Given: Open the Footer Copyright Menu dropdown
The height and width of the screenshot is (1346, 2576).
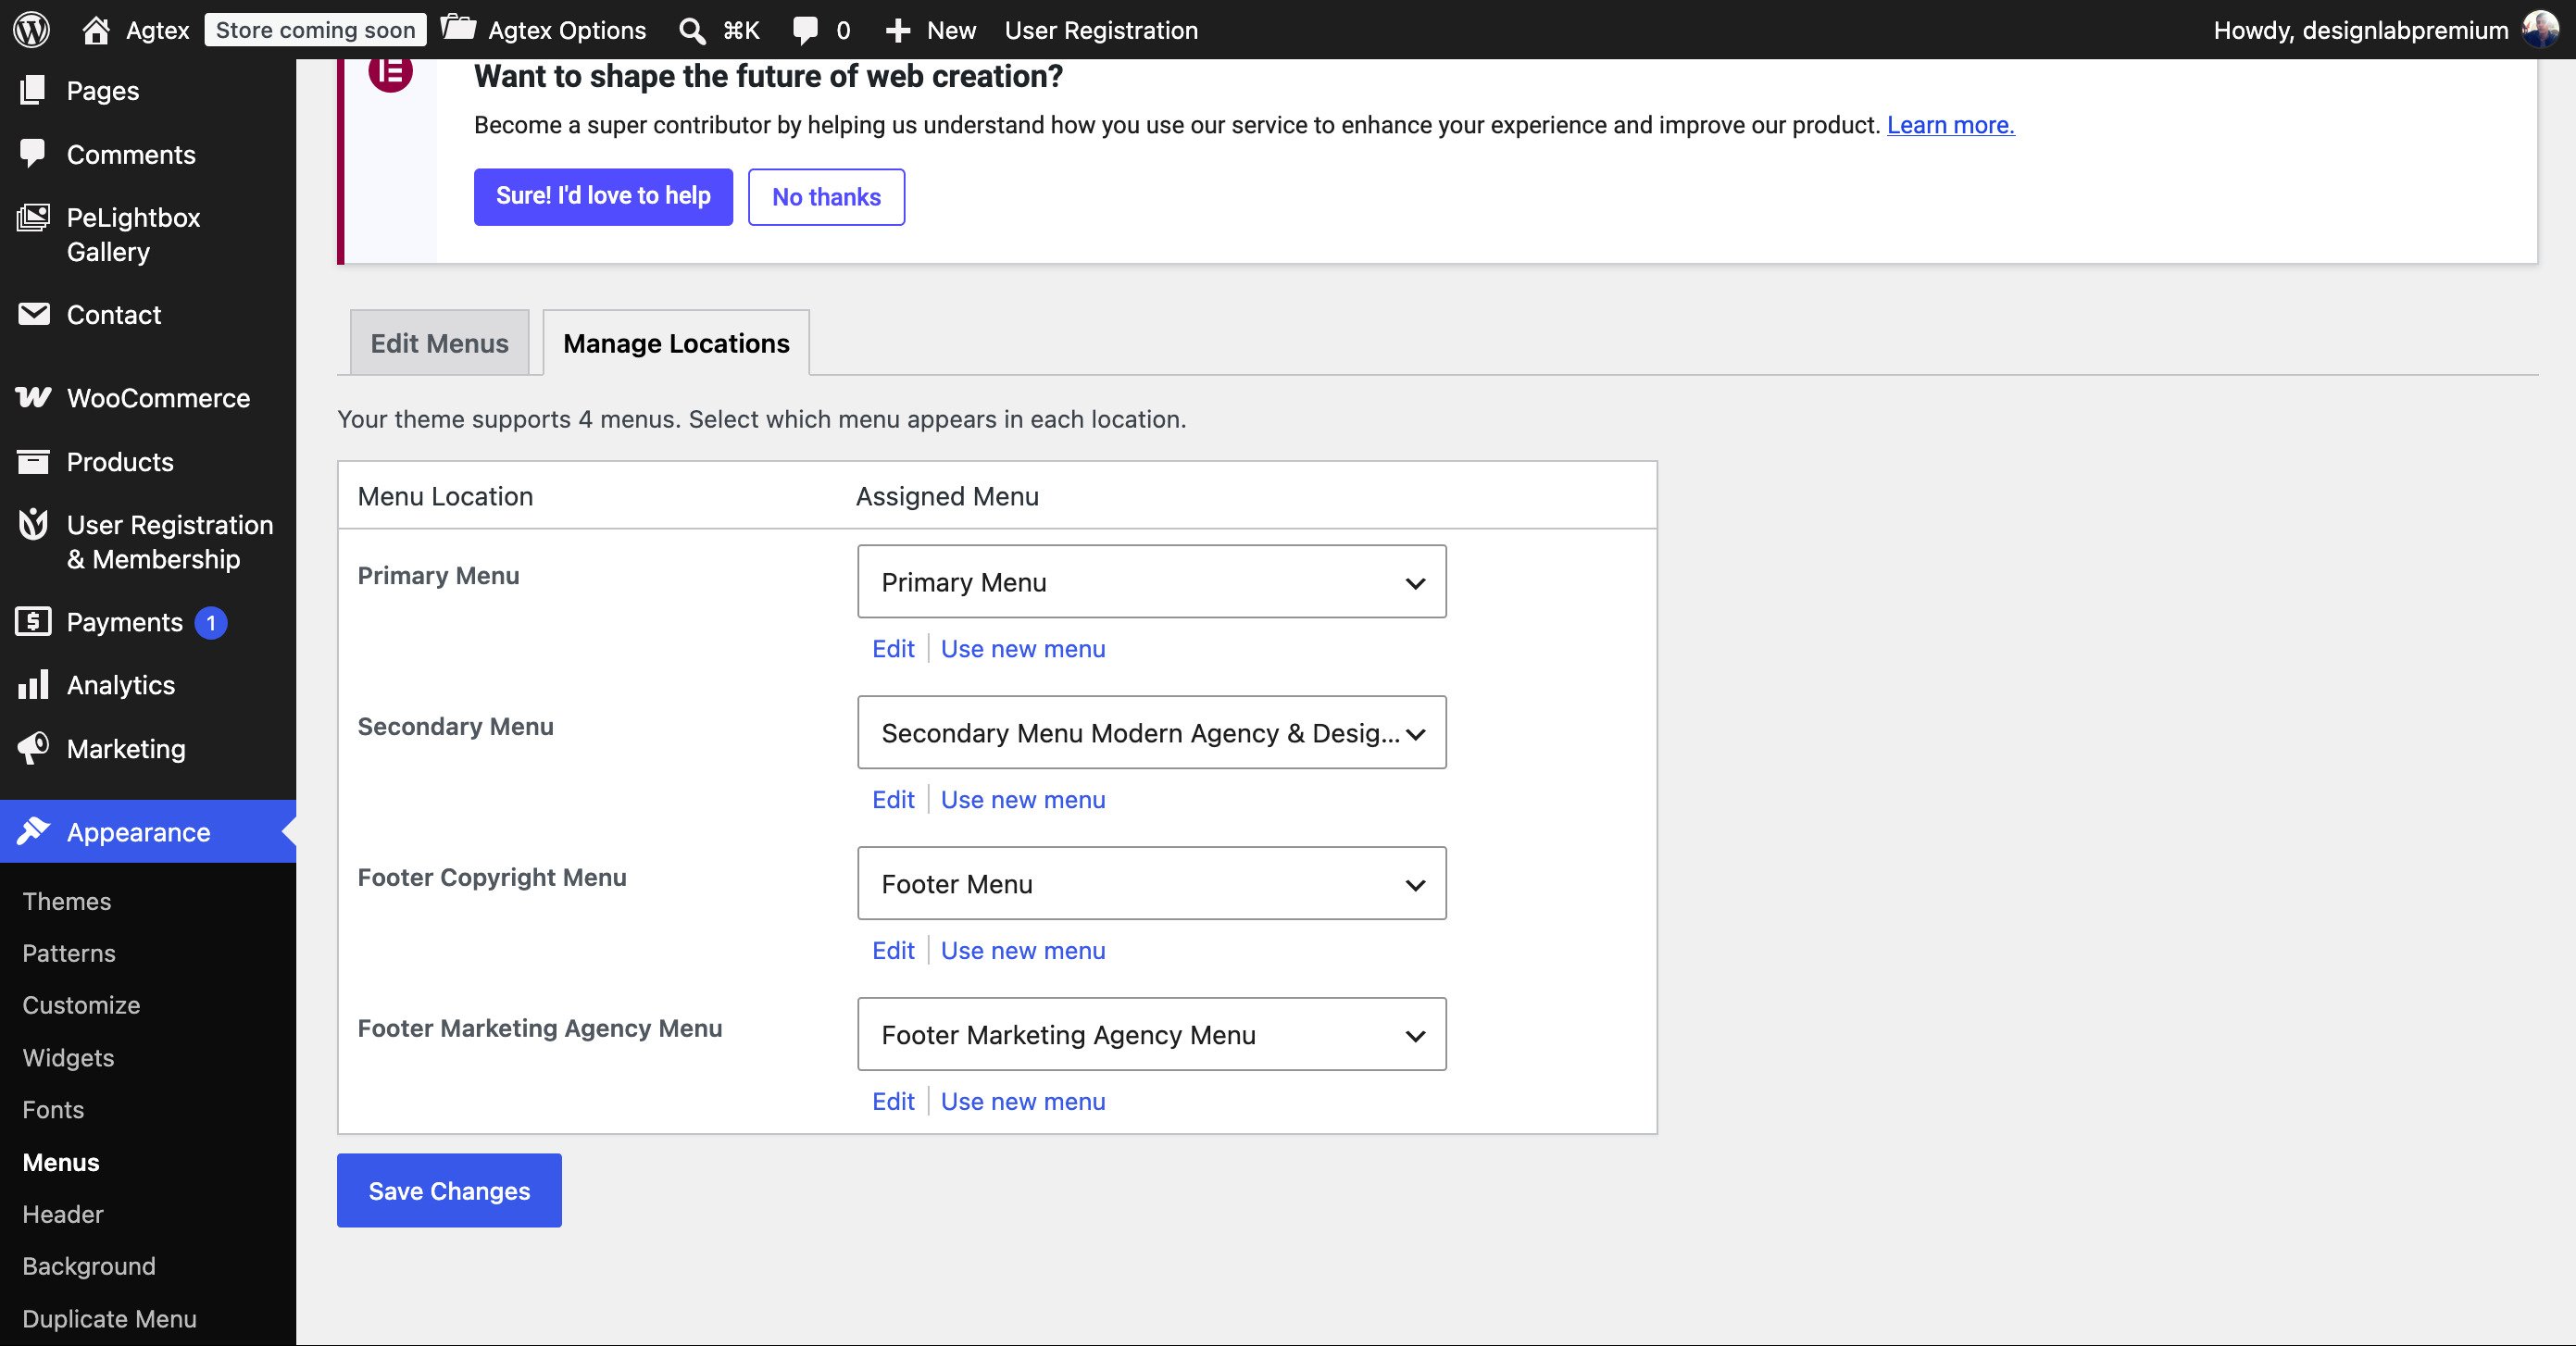Looking at the screenshot, I should pyautogui.click(x=1151, y=883).
